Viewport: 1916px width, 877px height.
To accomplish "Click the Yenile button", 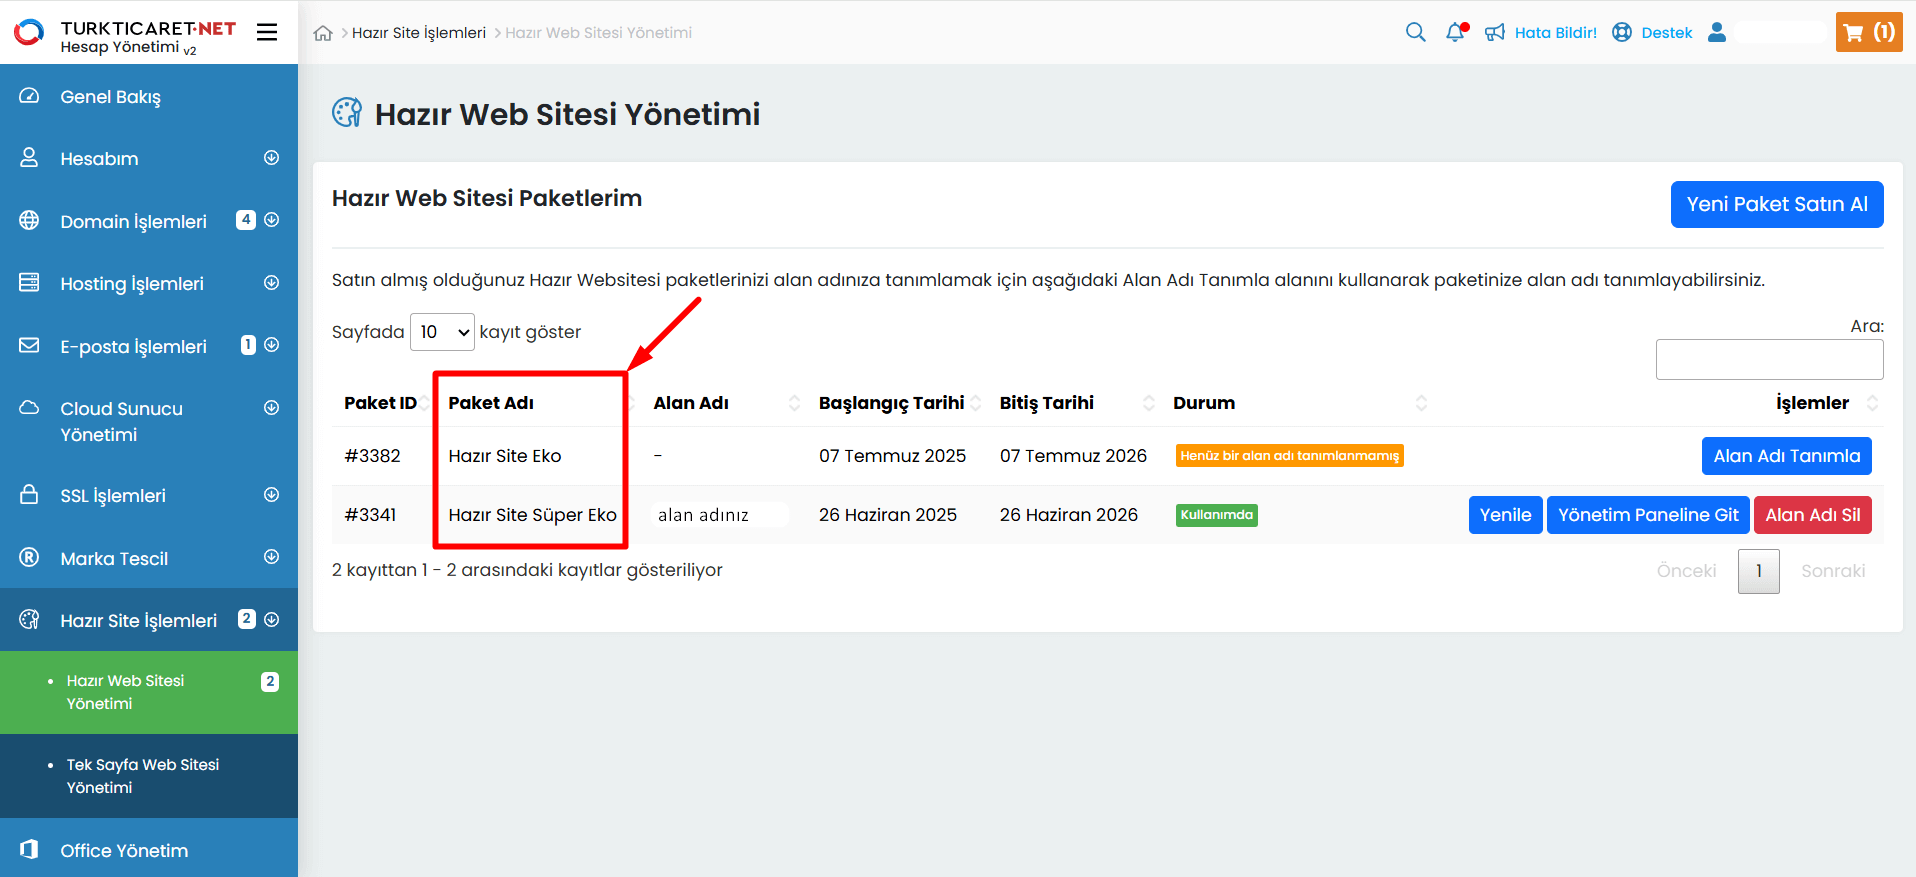I will (1505, 515).
